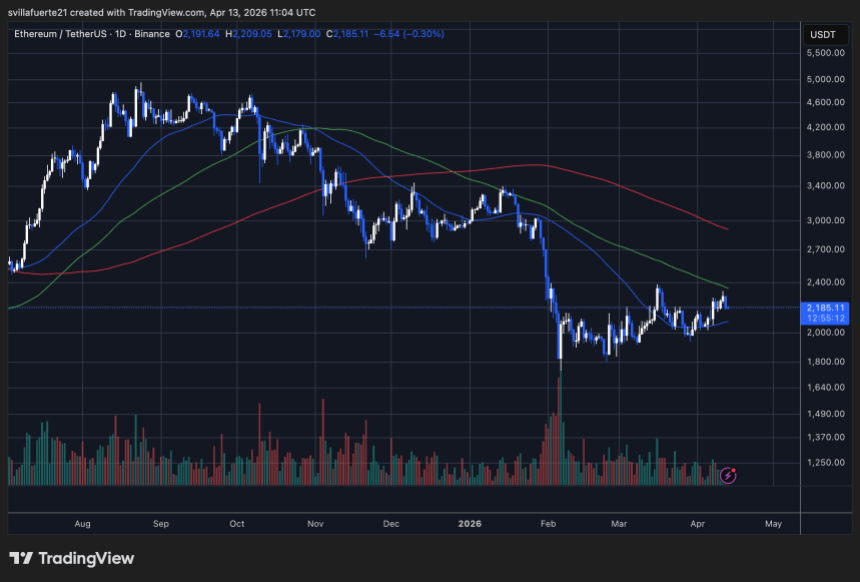Select the 2026 label on the time axis

point(469,523)
